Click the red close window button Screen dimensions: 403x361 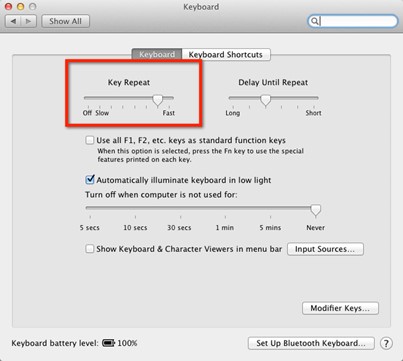pyautogui.click(x=8, y=6)
